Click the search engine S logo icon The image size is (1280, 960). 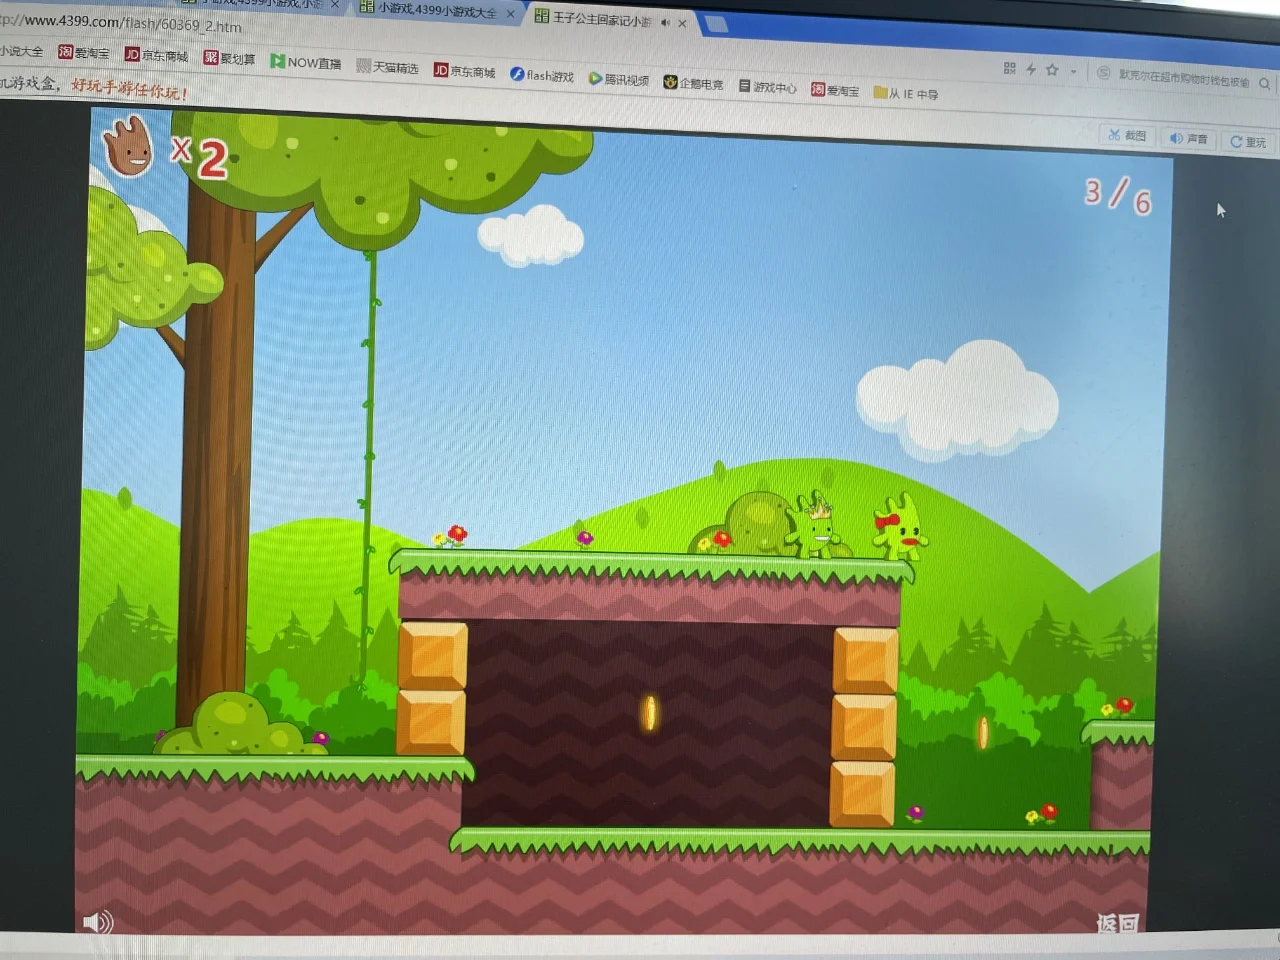pos(1104,73)
